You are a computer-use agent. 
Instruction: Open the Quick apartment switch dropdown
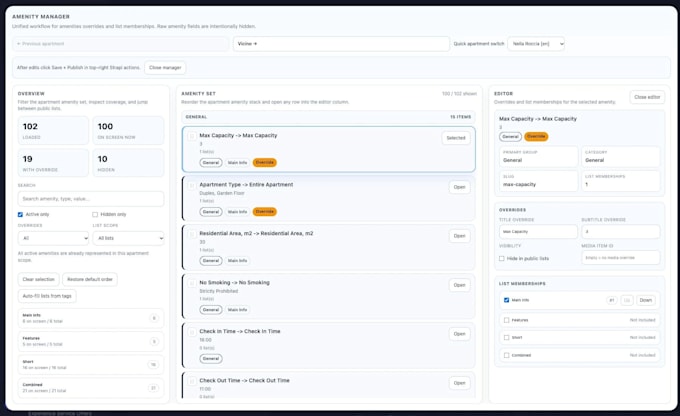[536, 44]
